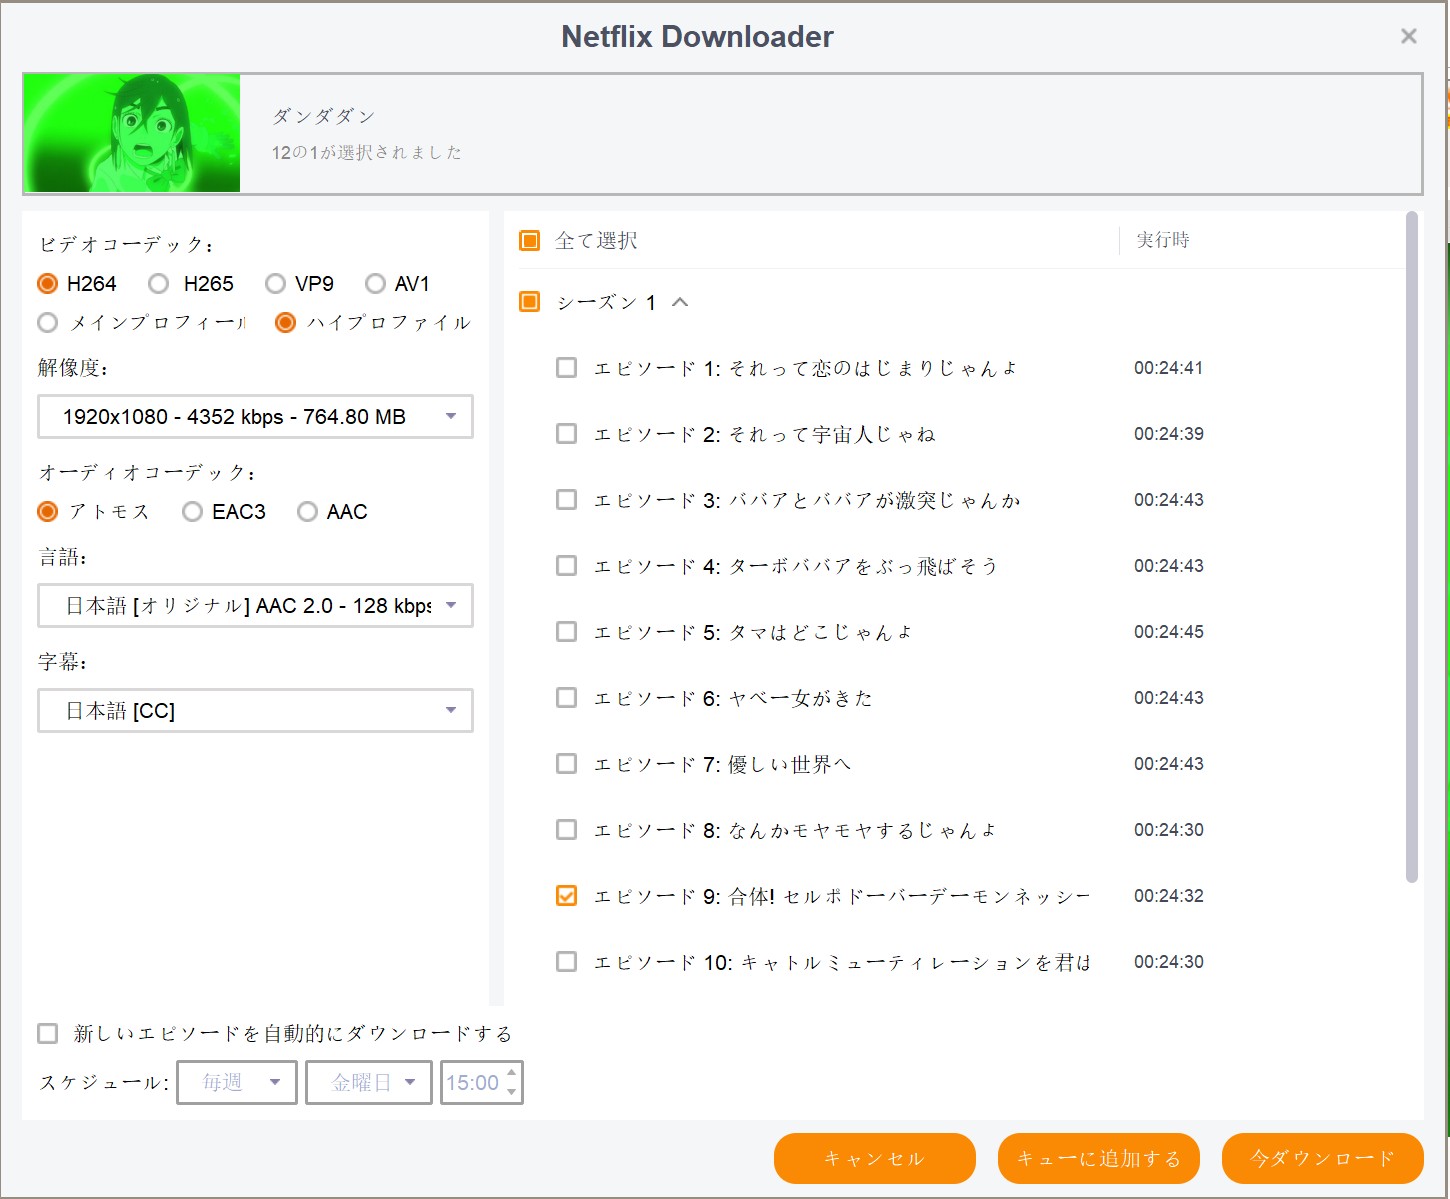Select the H265 video codec
The image size is (1450, 1199).
158,284
